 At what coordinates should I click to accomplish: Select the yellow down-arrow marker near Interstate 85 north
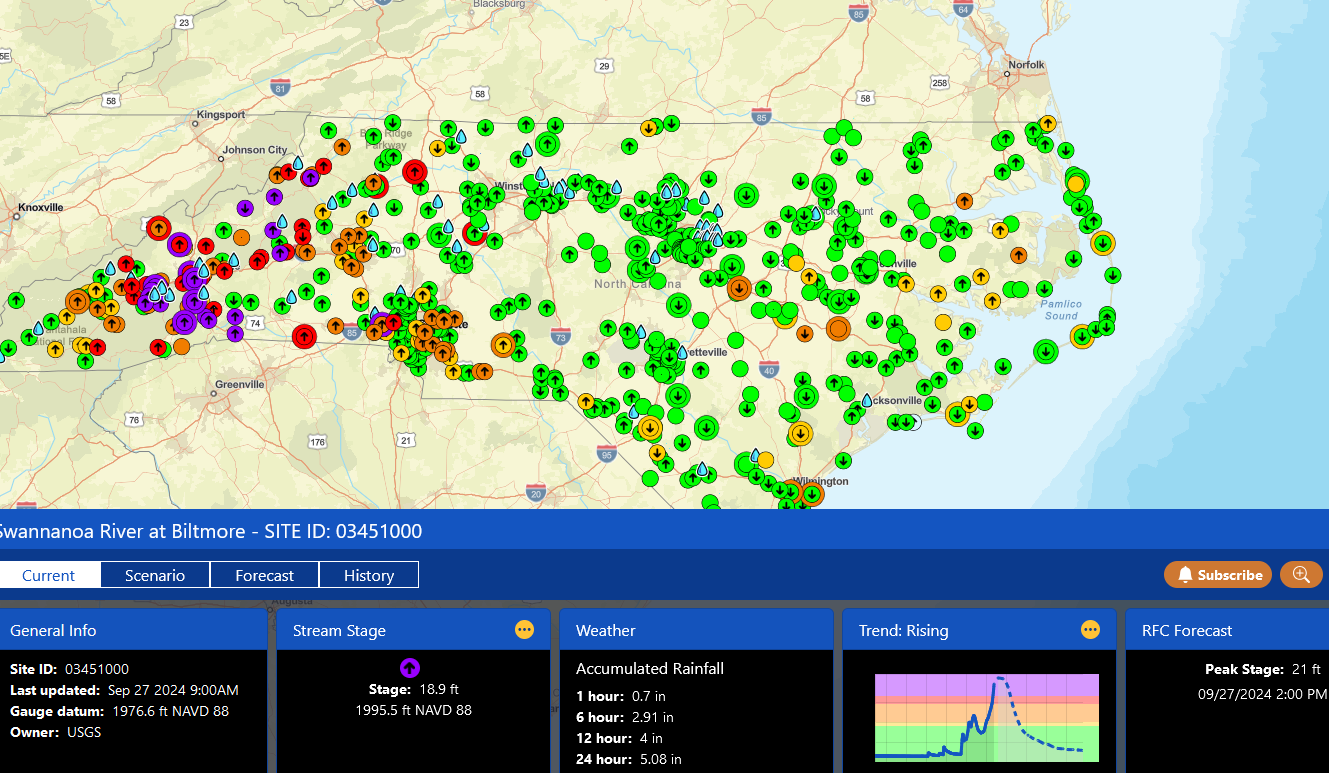[x=649, y=127]
